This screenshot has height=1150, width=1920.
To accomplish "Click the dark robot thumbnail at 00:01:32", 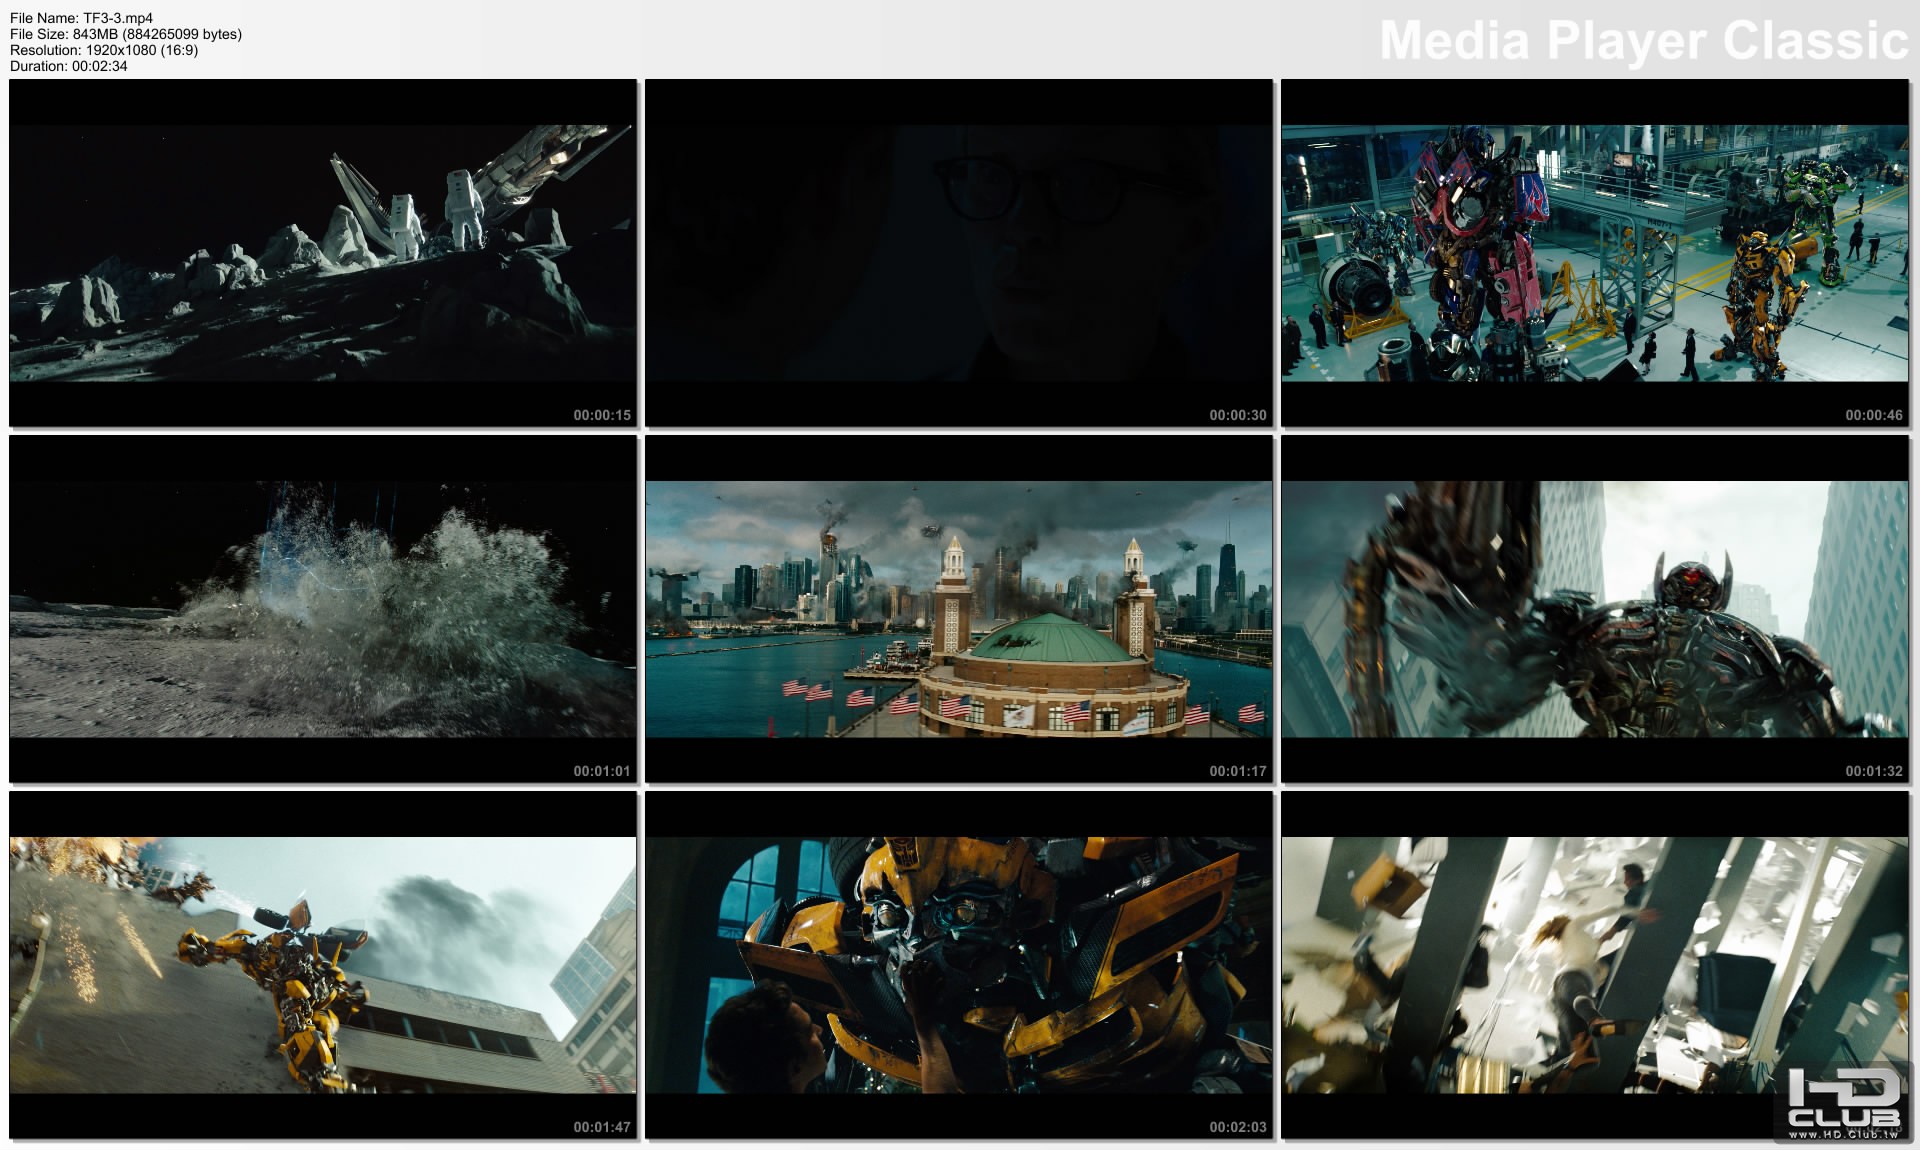I will point(1595,609).
